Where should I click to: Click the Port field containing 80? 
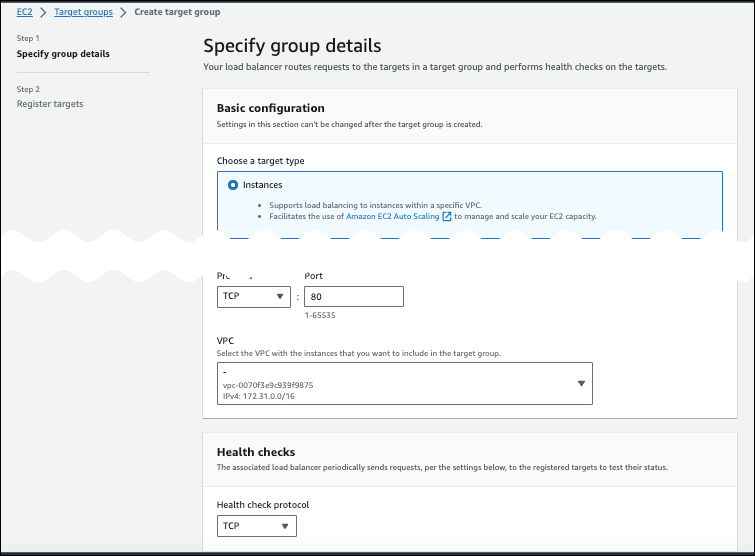353,296
